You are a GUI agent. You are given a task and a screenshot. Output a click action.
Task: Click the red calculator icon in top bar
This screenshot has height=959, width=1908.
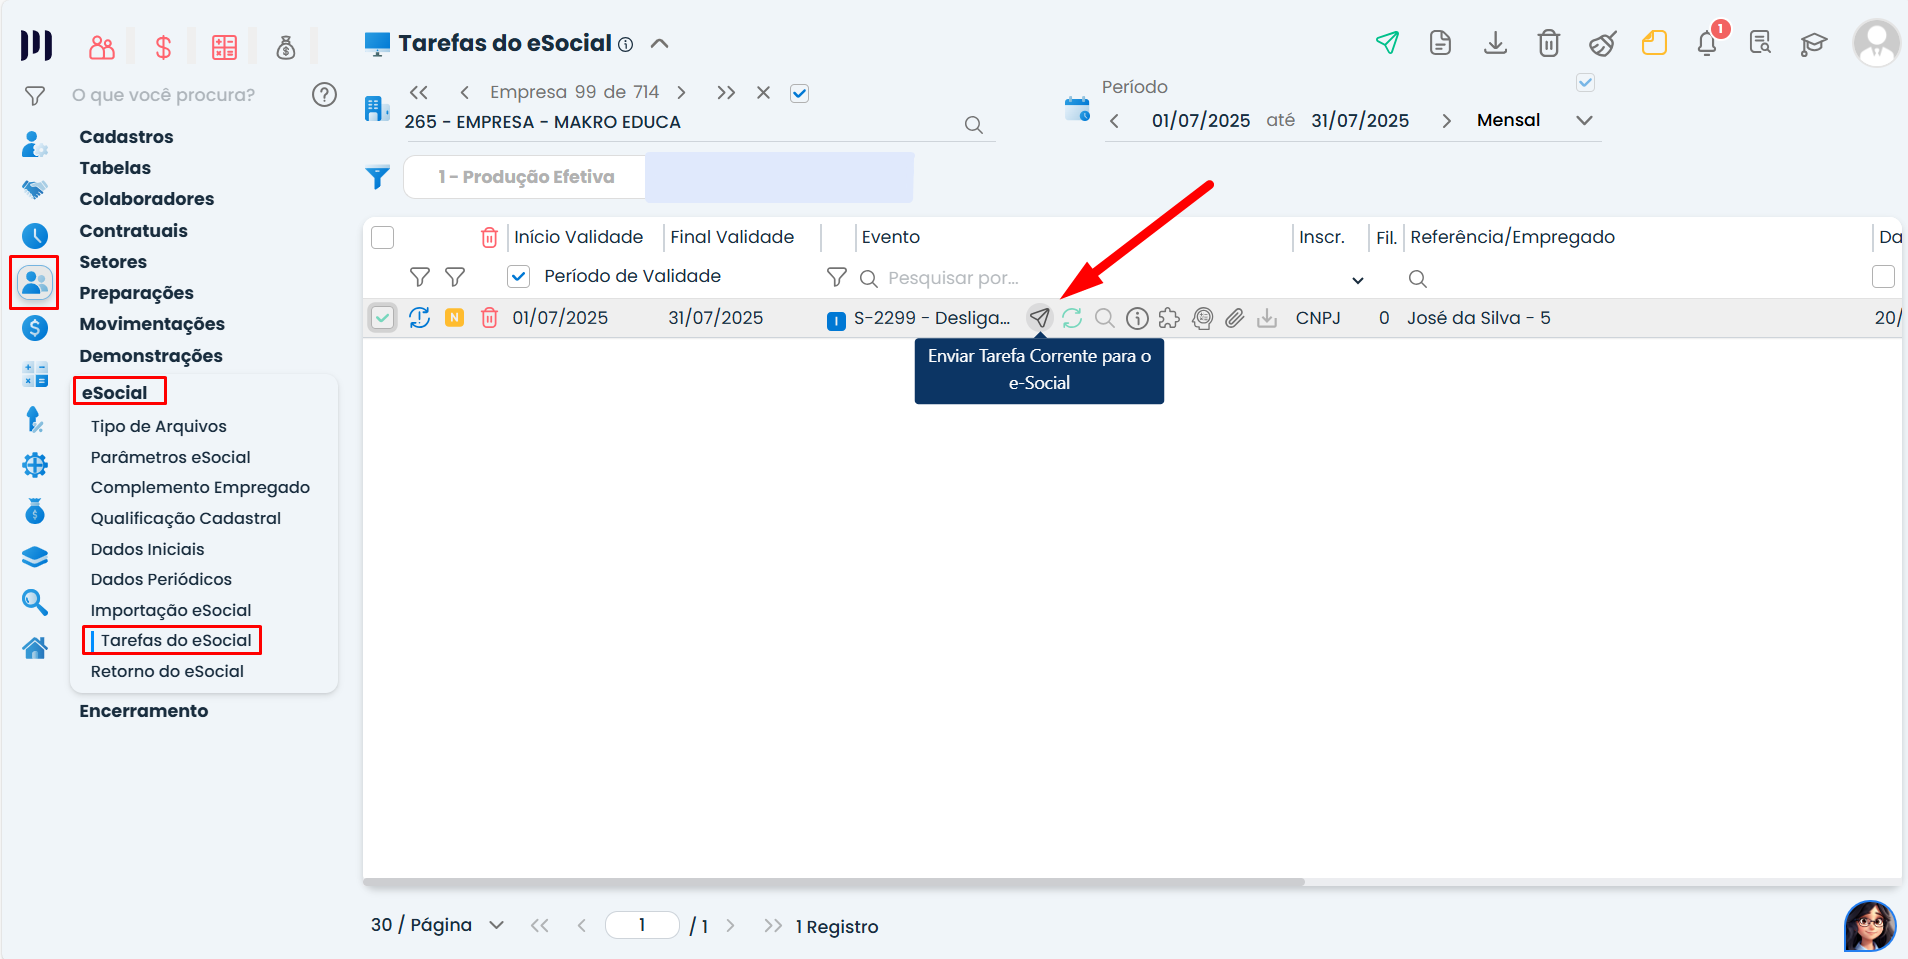point(224,47)
